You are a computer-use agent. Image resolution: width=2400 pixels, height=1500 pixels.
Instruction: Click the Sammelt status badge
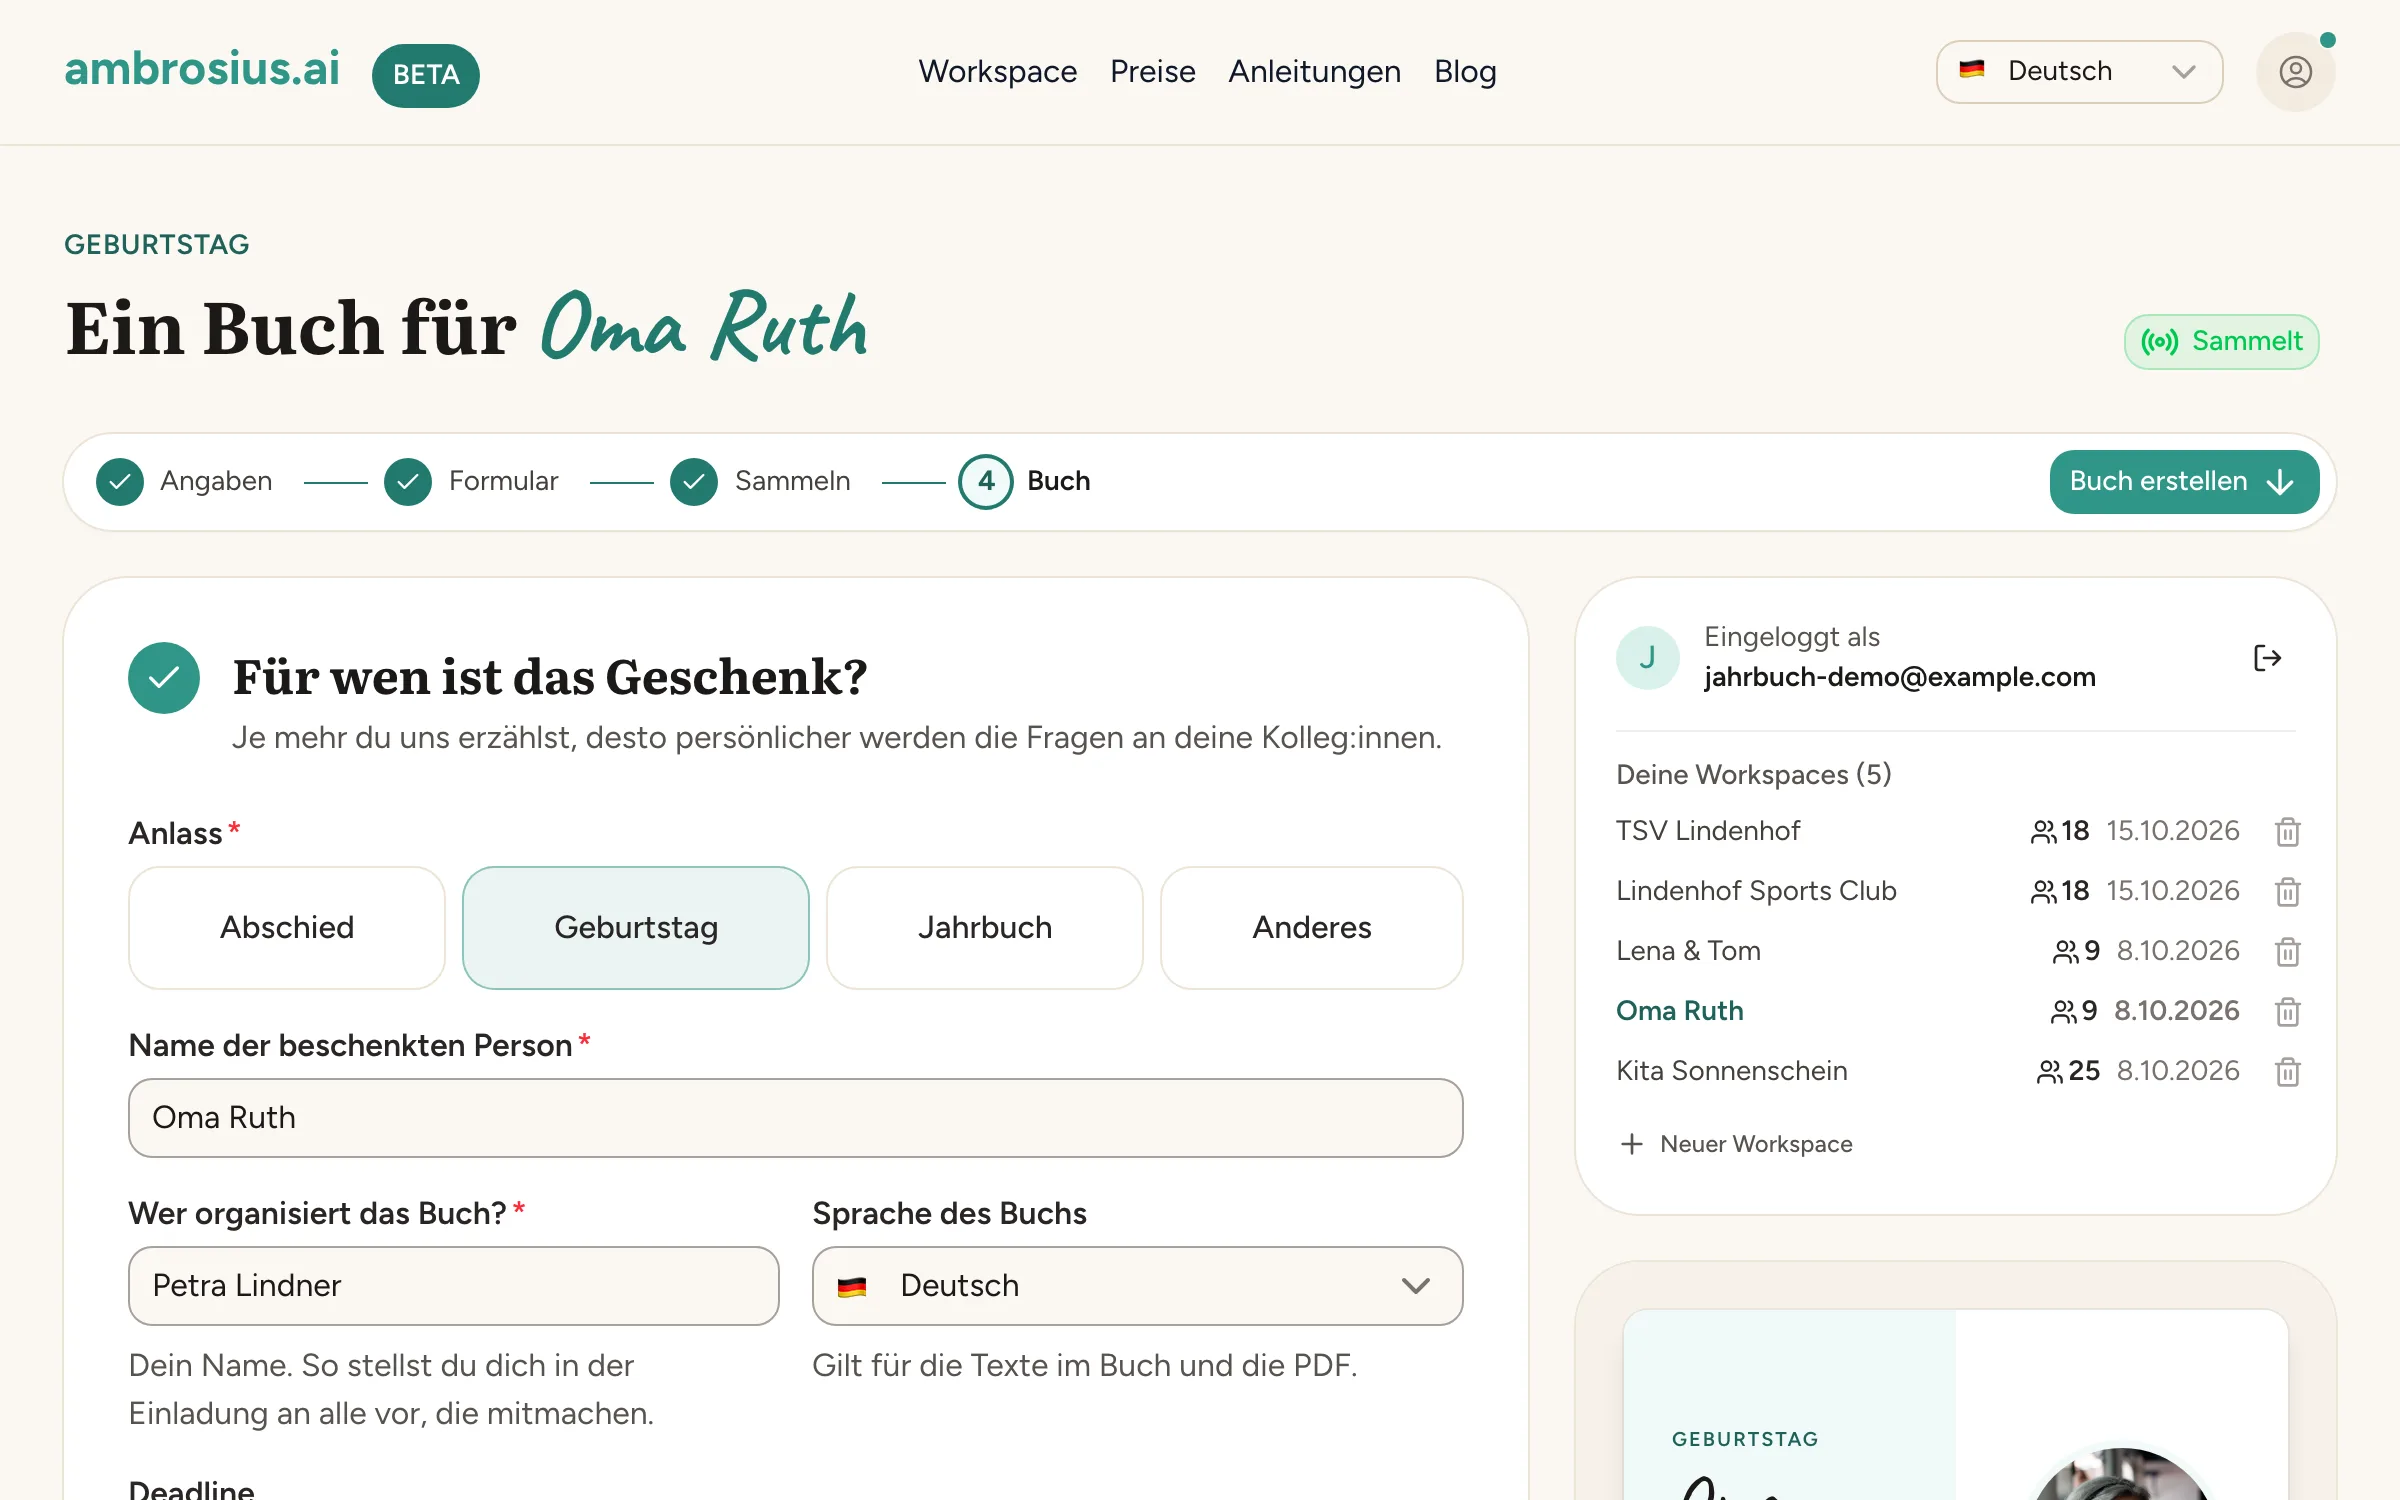tap(2222, 342)
